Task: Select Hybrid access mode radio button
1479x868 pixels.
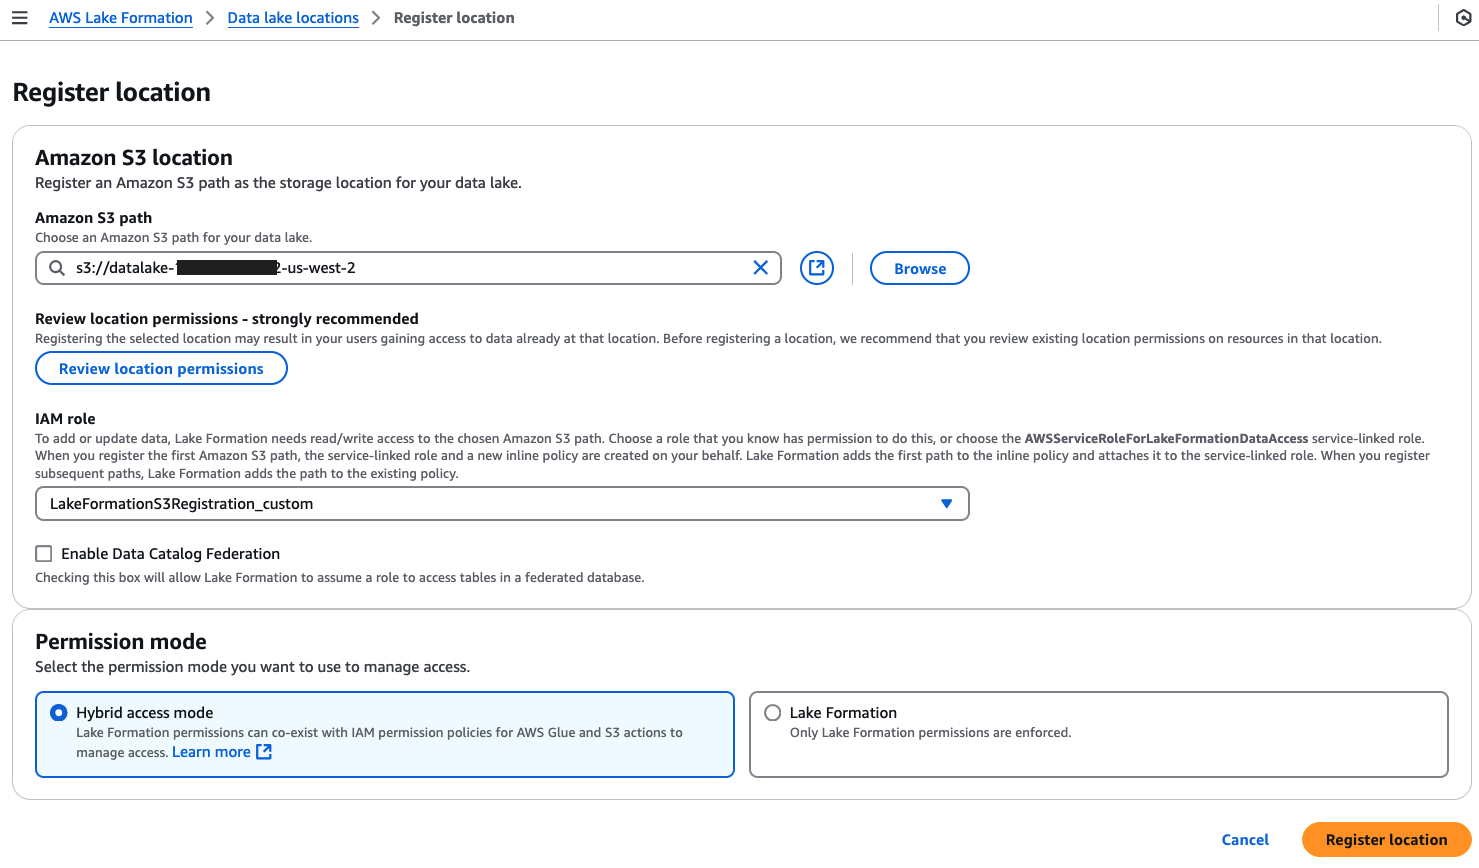Action: pyautogui.click(x=59, y=713)
